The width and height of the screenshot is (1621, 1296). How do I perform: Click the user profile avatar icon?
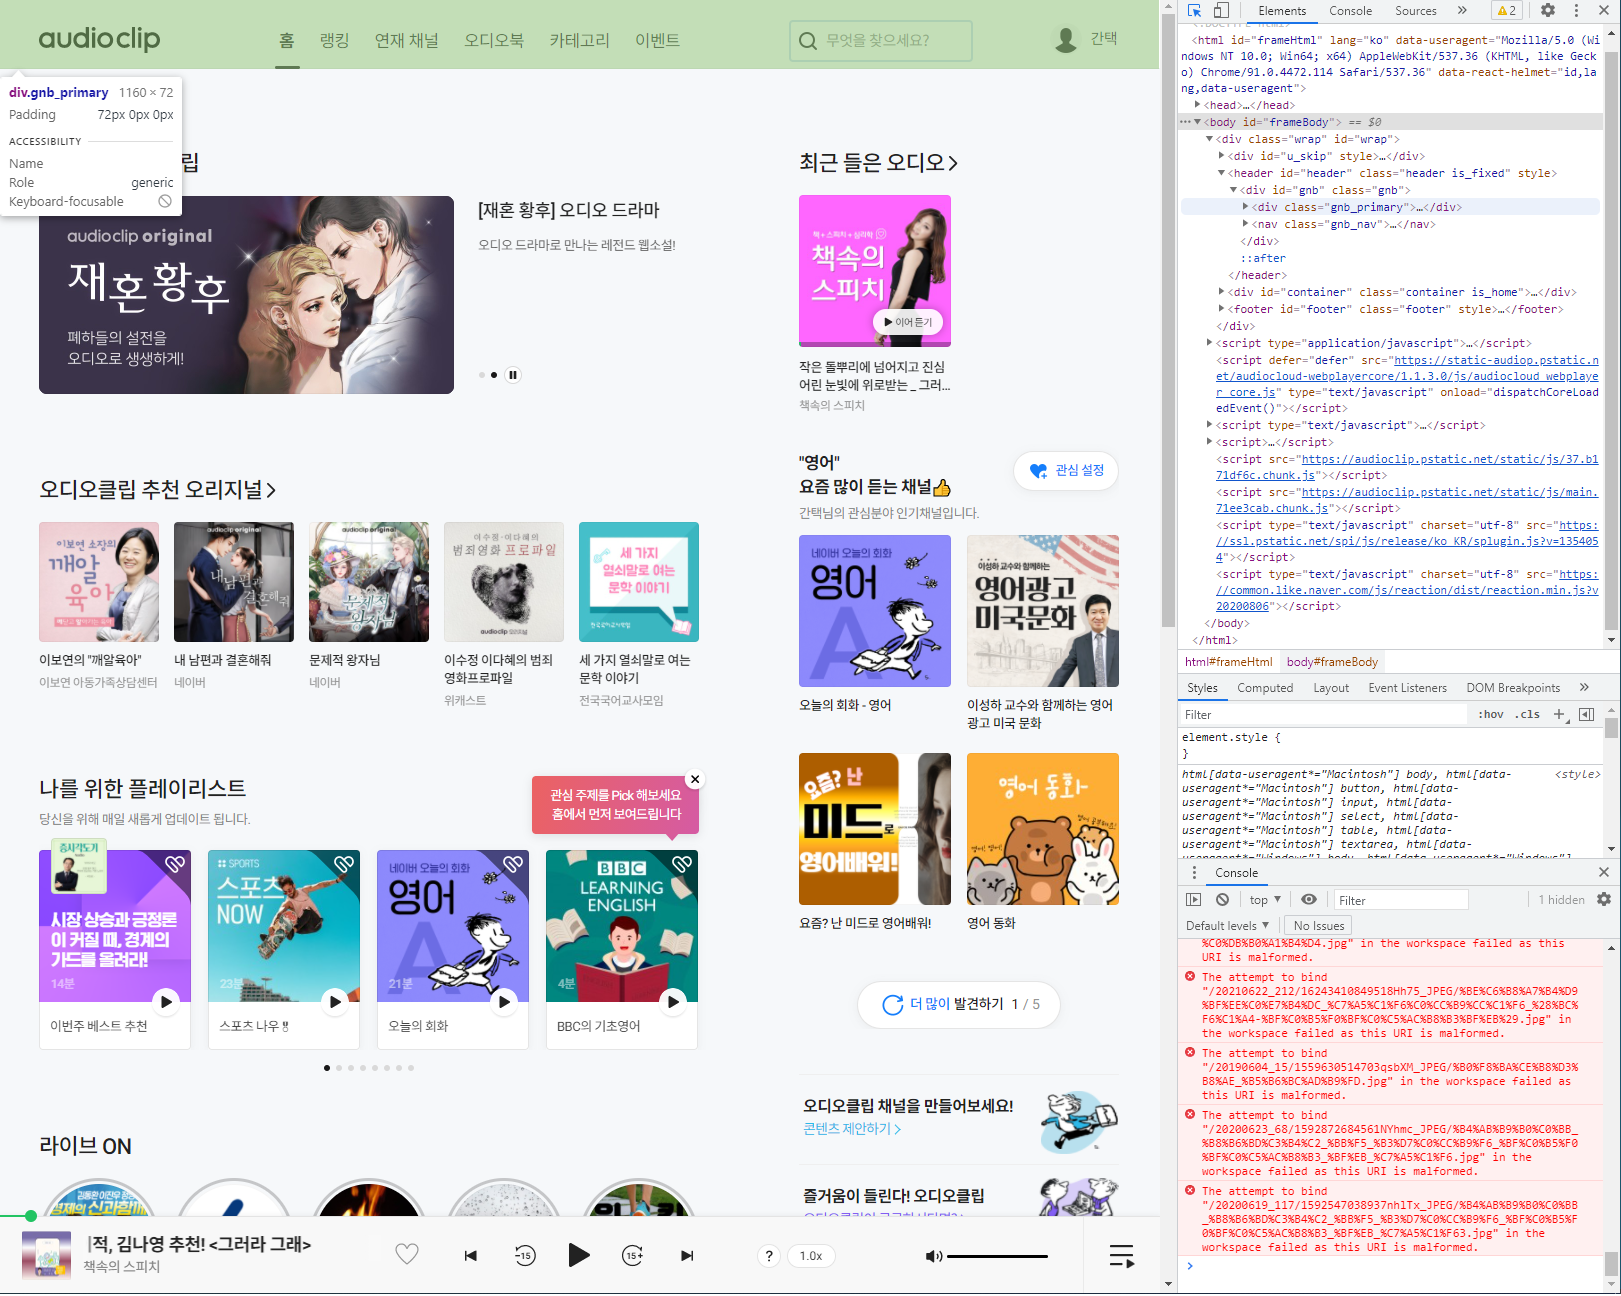click(x=1066, y=40)
